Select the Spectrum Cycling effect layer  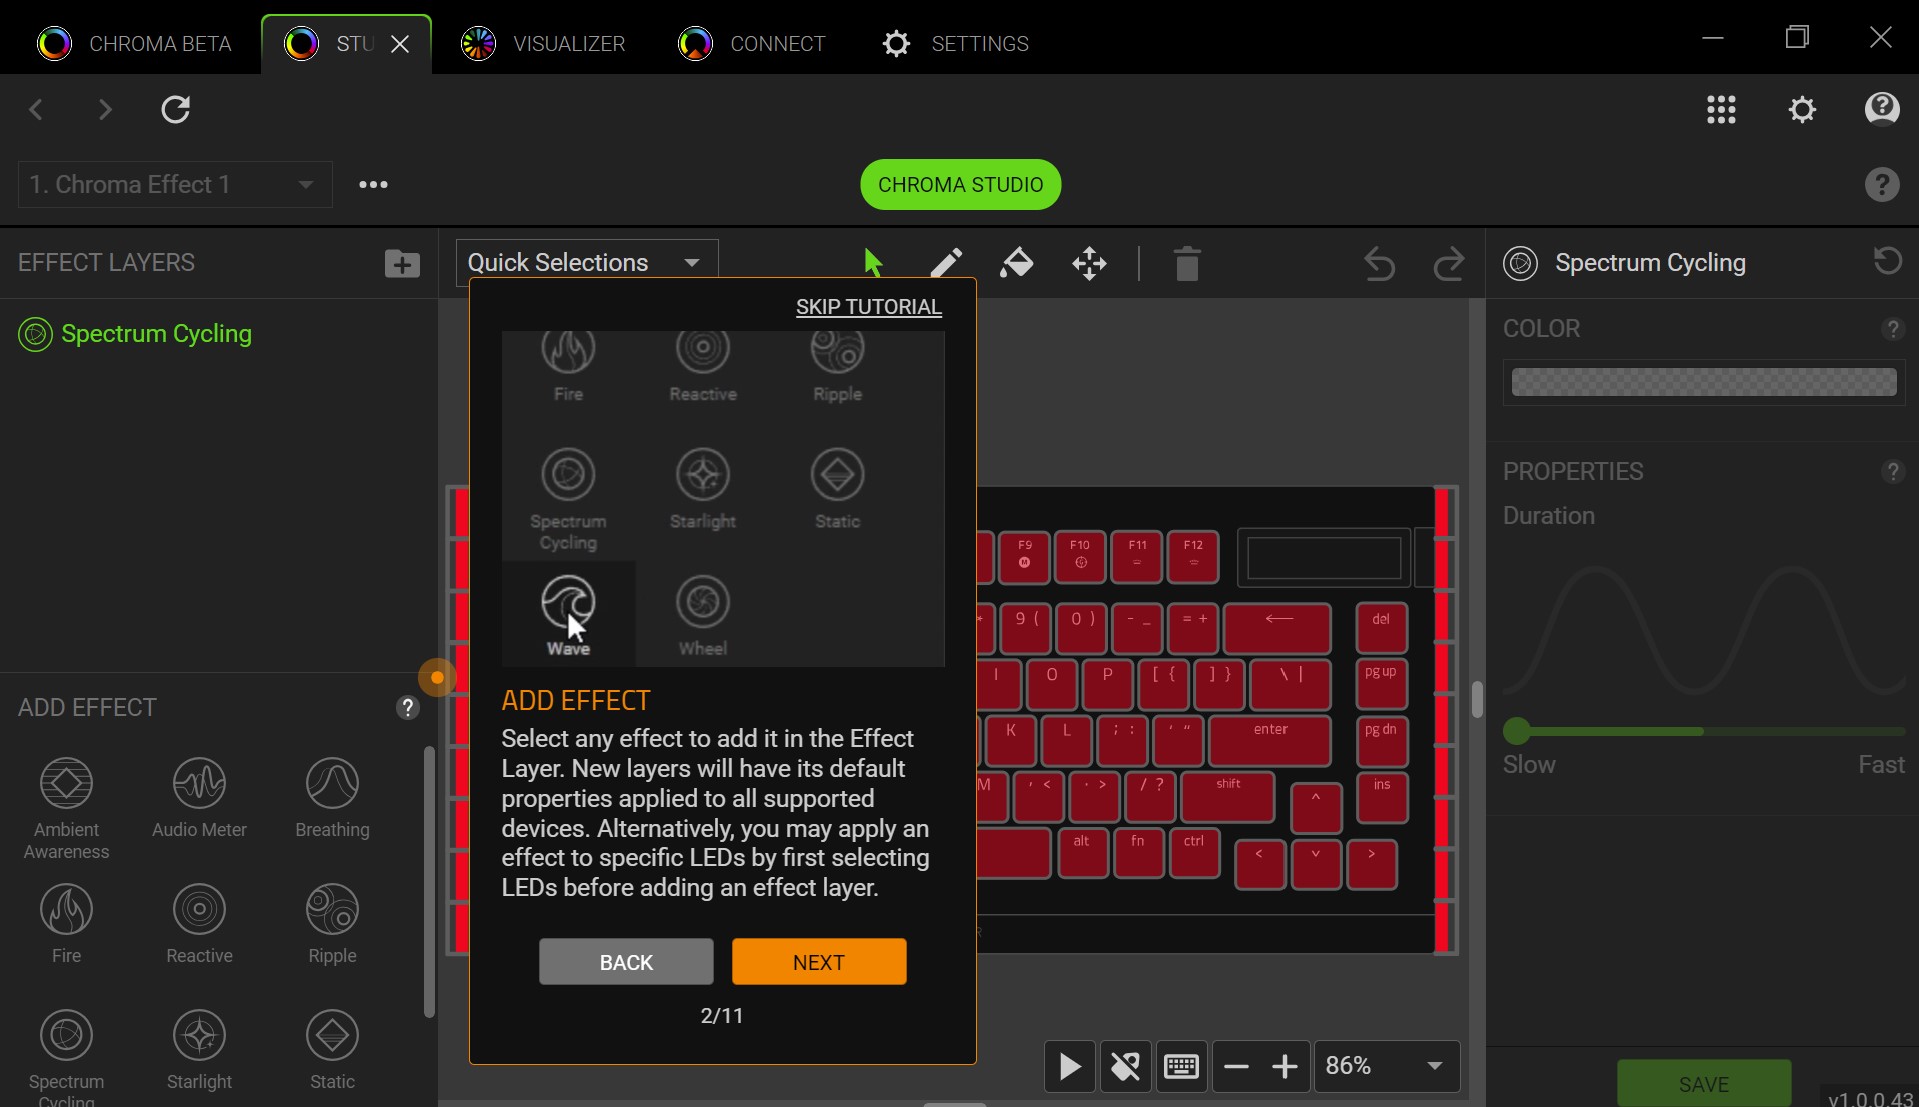point(136,334)
